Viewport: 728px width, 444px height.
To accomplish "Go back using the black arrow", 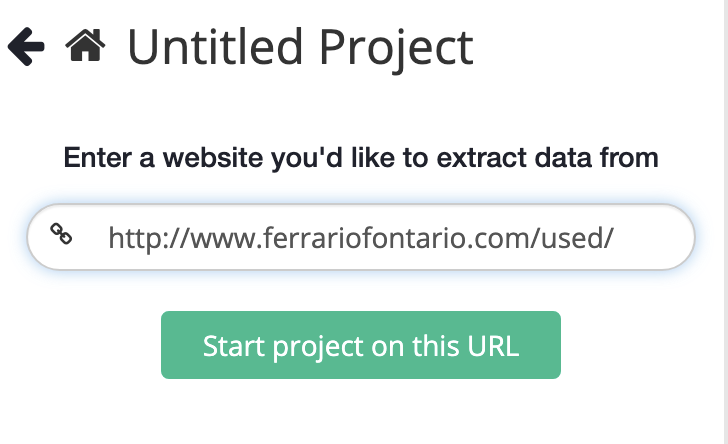I will [26, 47].
